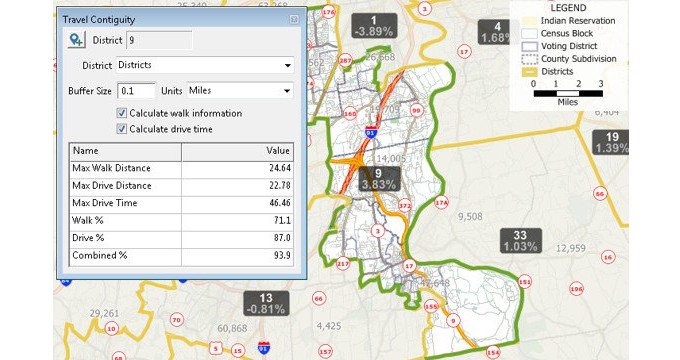Click the value 93.9
680x360 pixels.
tap(282, 255)
